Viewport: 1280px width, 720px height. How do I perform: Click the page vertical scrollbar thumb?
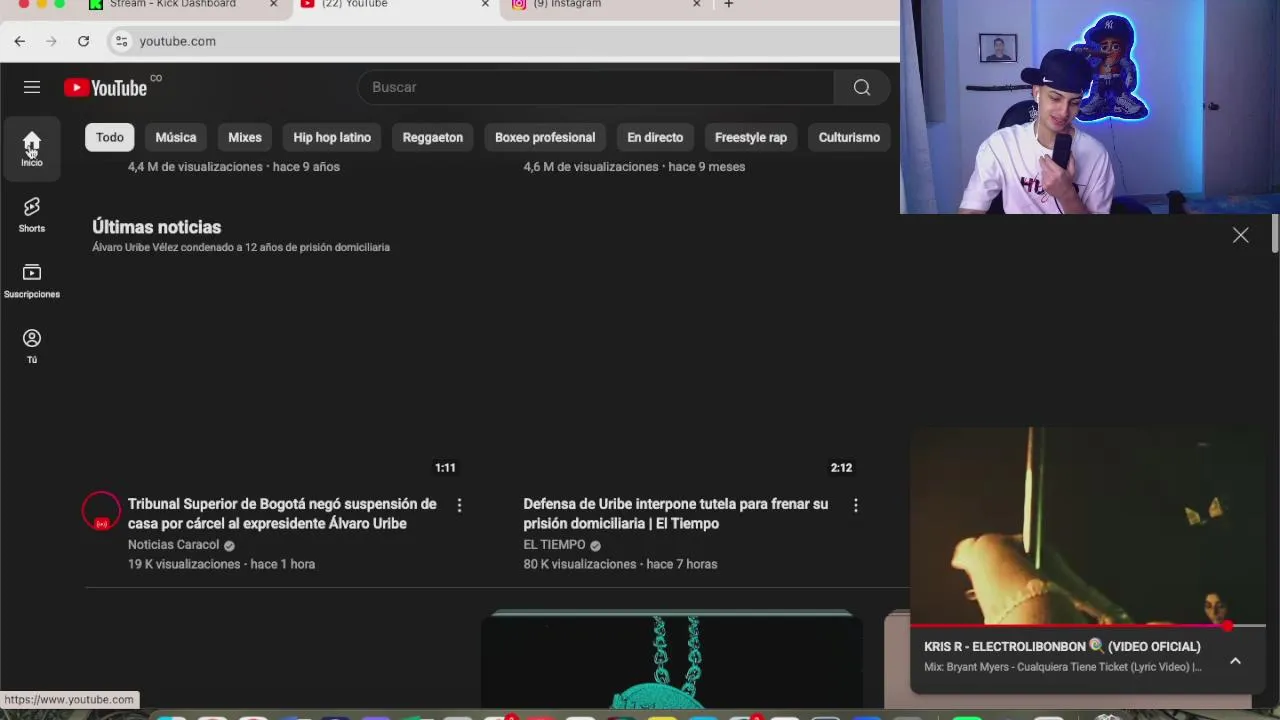click(x=1275, y=233)
